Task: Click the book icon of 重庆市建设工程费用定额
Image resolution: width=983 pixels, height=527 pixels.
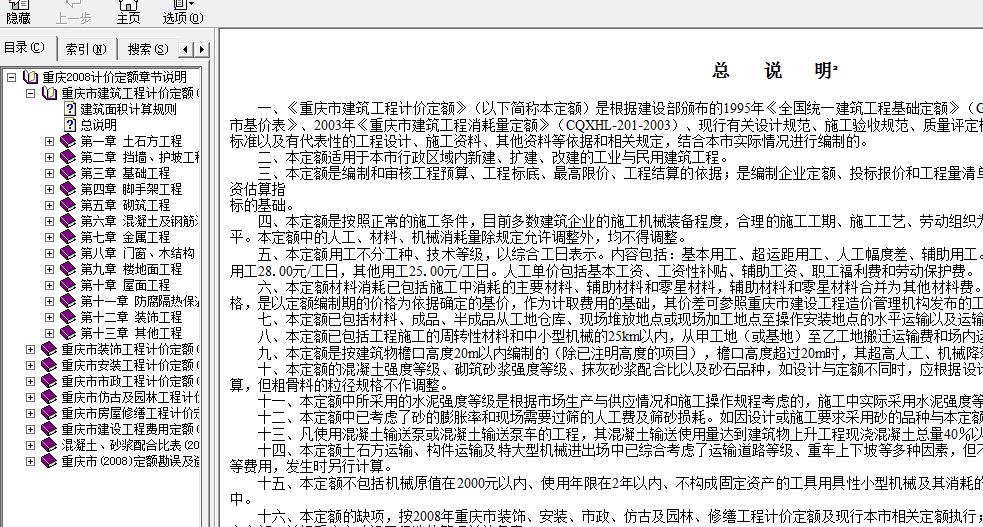Action: pos(49,429)
